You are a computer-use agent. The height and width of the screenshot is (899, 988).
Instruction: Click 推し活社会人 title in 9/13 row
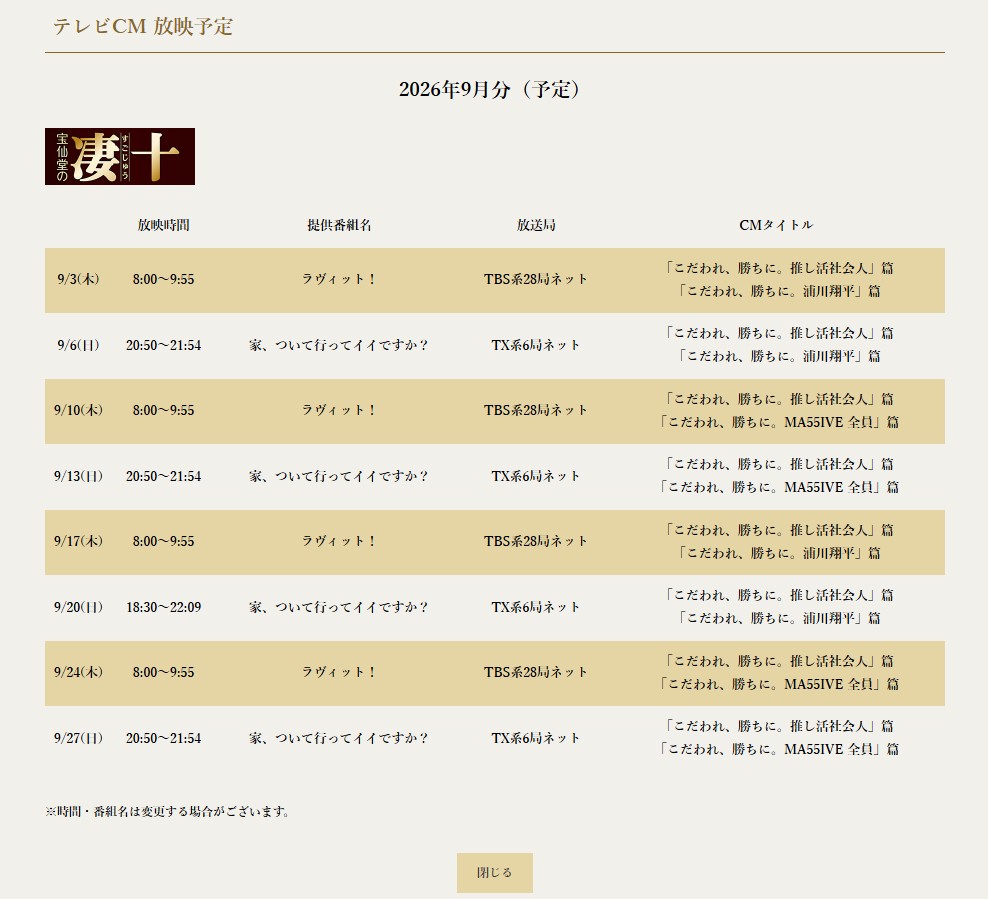tap(779, 464)
